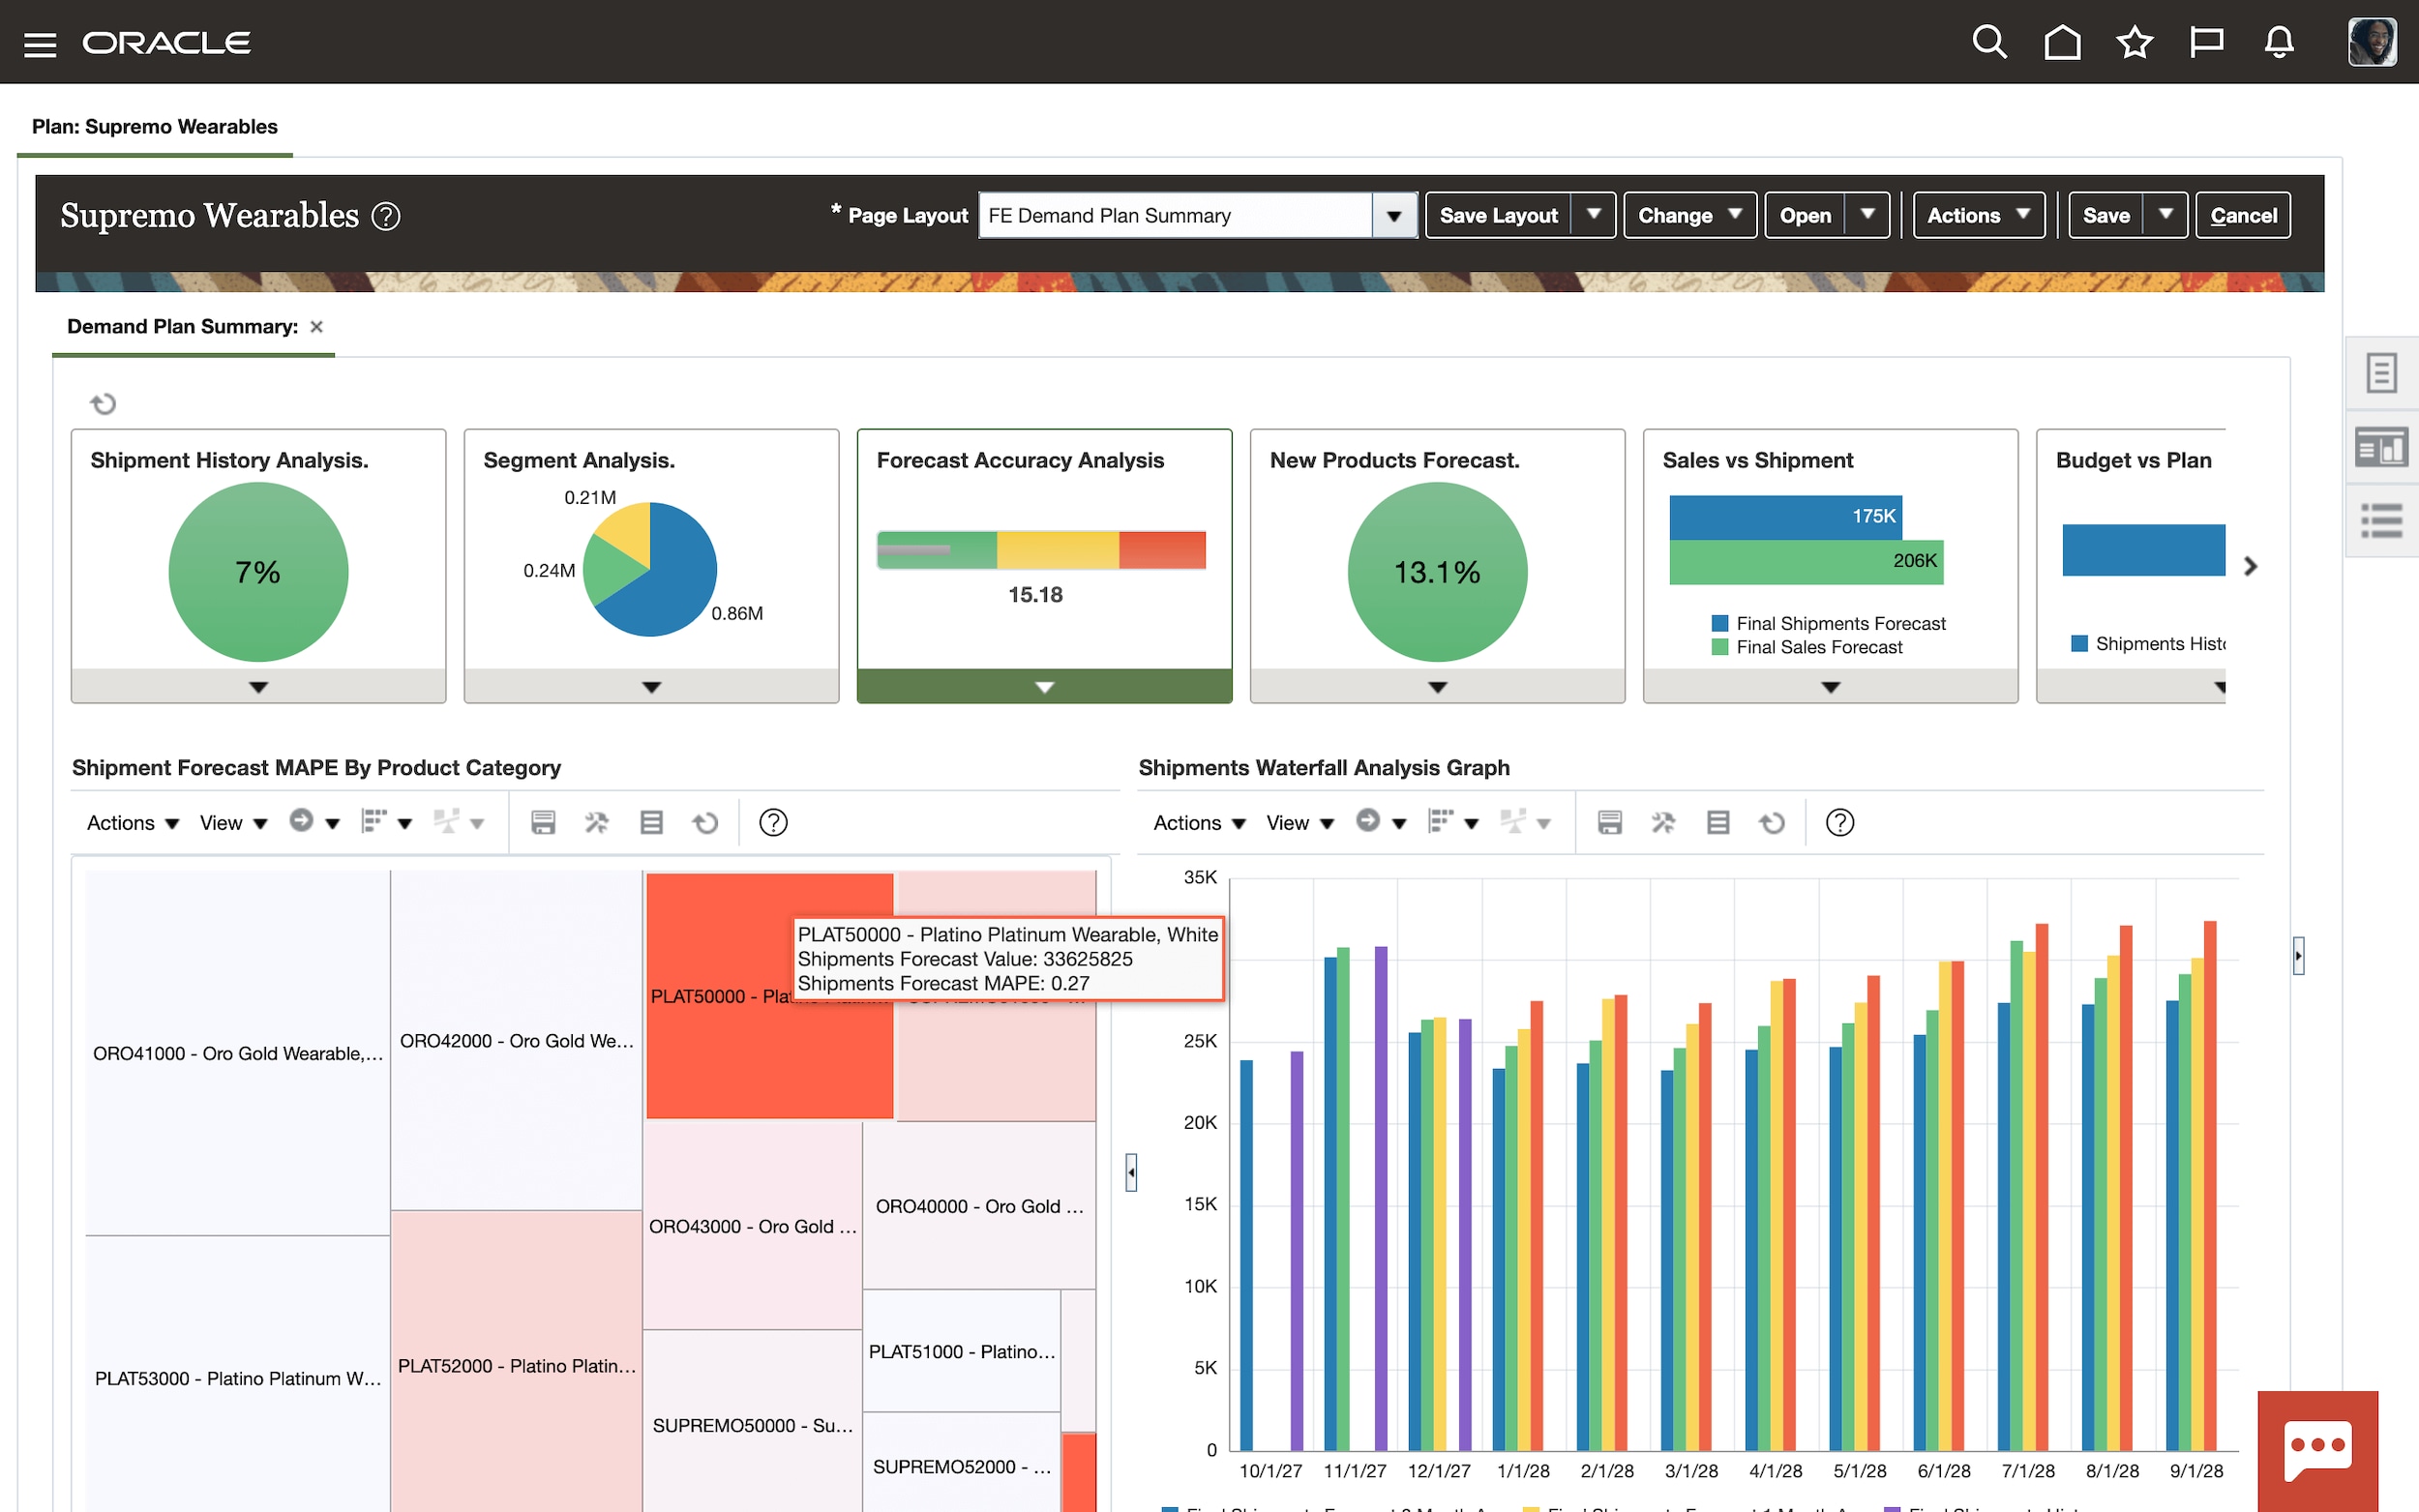The width and height of the screenshot is (2419, 1512).
Task: Select the Plan: Supremo Wearables tab
Action: click(x=155, y=127)
